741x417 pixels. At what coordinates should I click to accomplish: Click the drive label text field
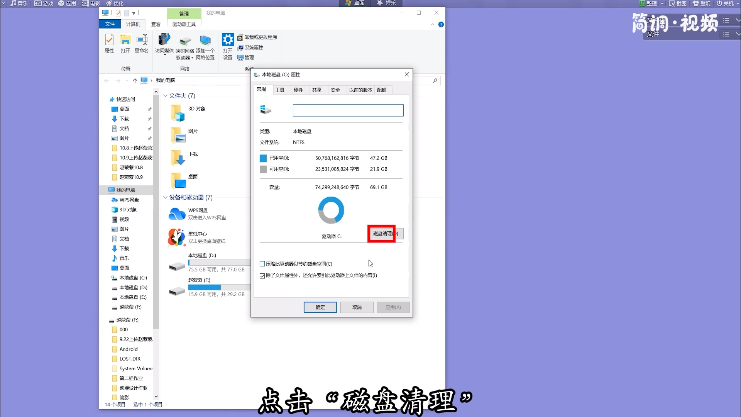point(346,110)
